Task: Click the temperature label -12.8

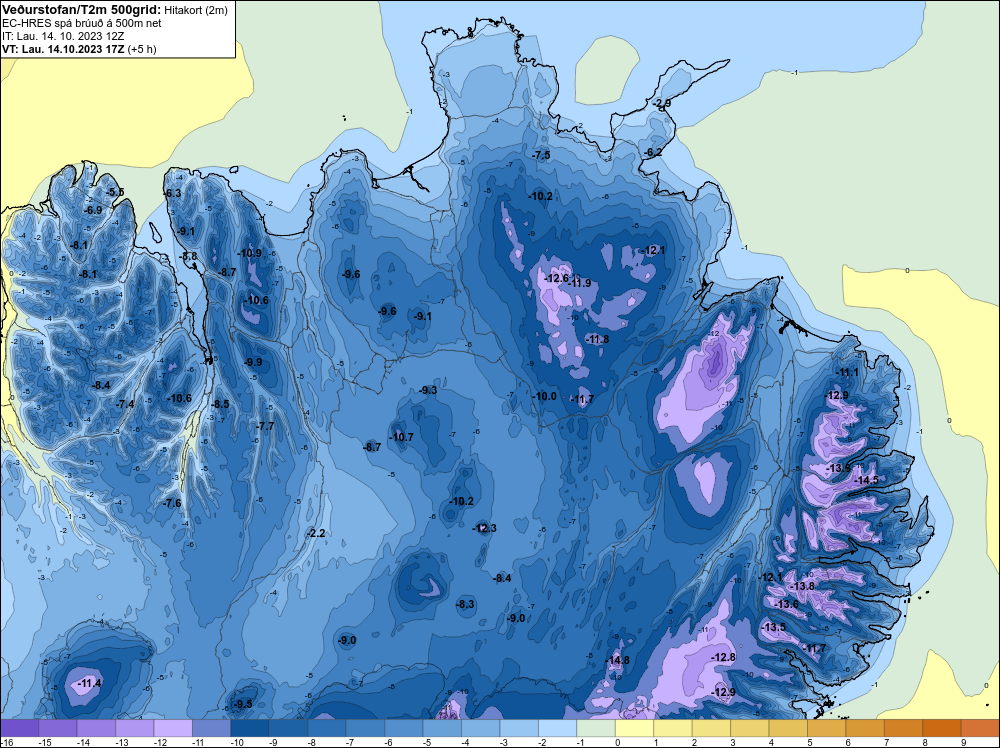Action: [x=724, y=657]
